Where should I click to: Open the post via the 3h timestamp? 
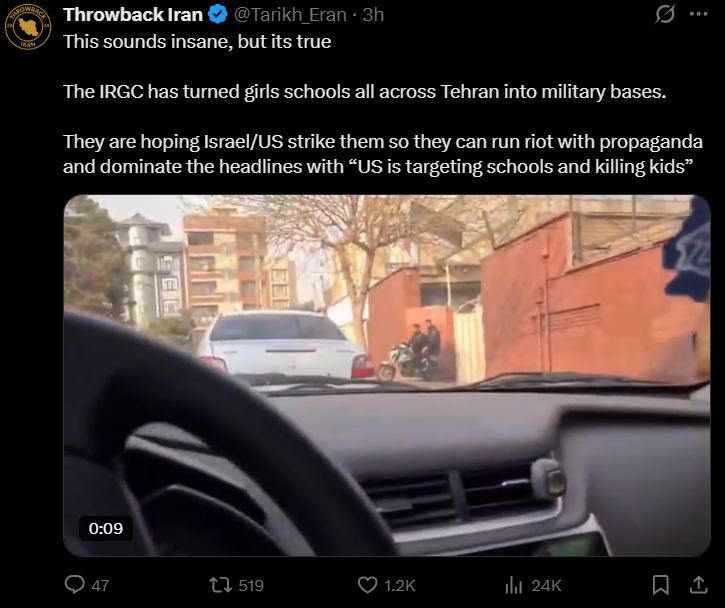pos(373,15)
